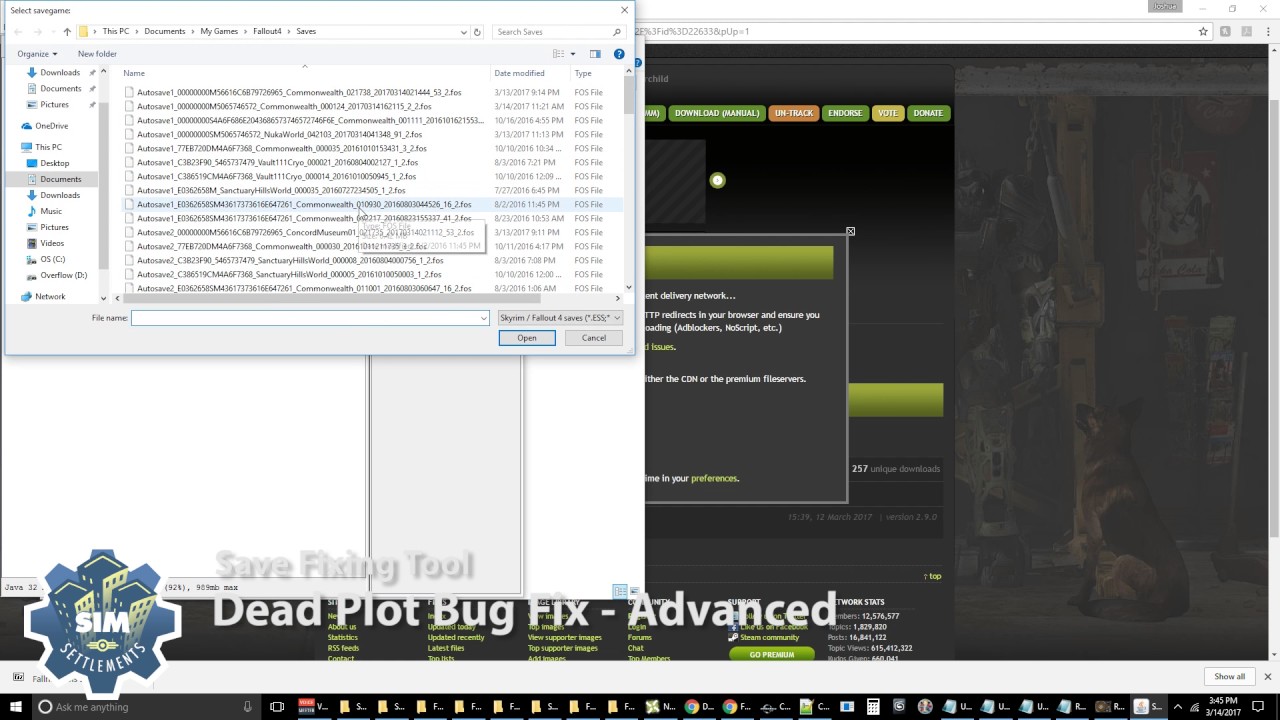This screenshot has width=1280, height=720.
Task: Open the preferences link in popup
Action: point(714,479)
